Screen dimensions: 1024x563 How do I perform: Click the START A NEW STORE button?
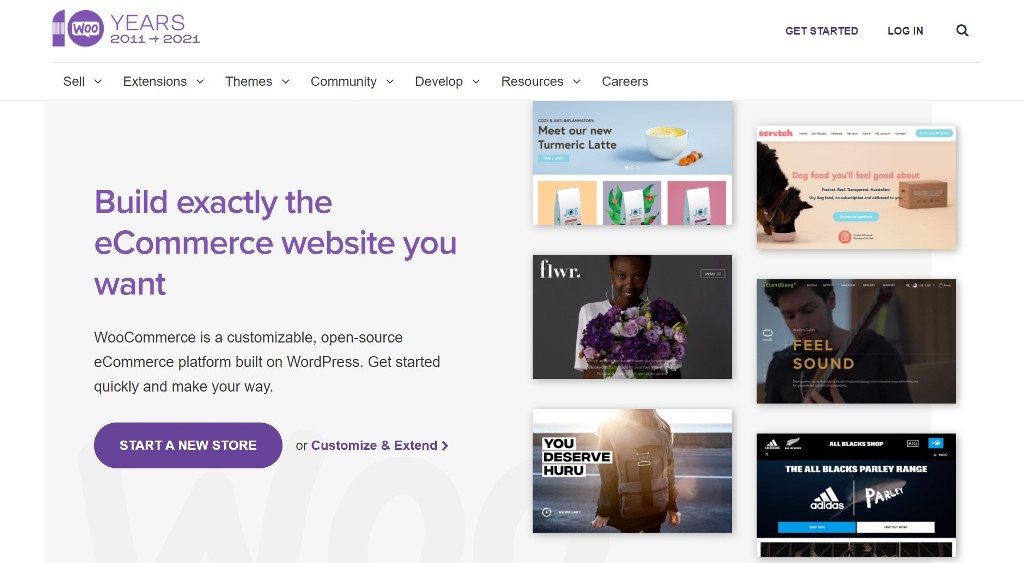click(188, 445)
